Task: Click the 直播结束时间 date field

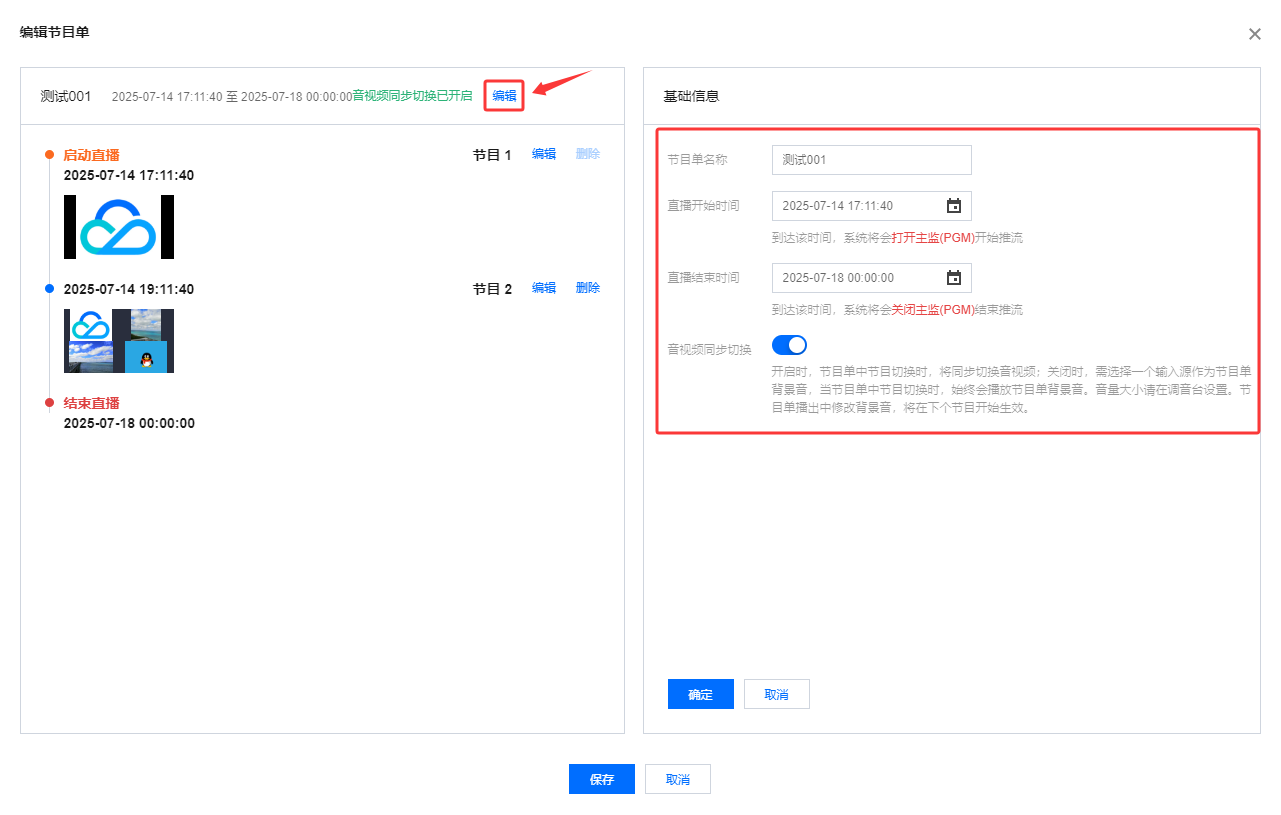Action: point(872,278)
